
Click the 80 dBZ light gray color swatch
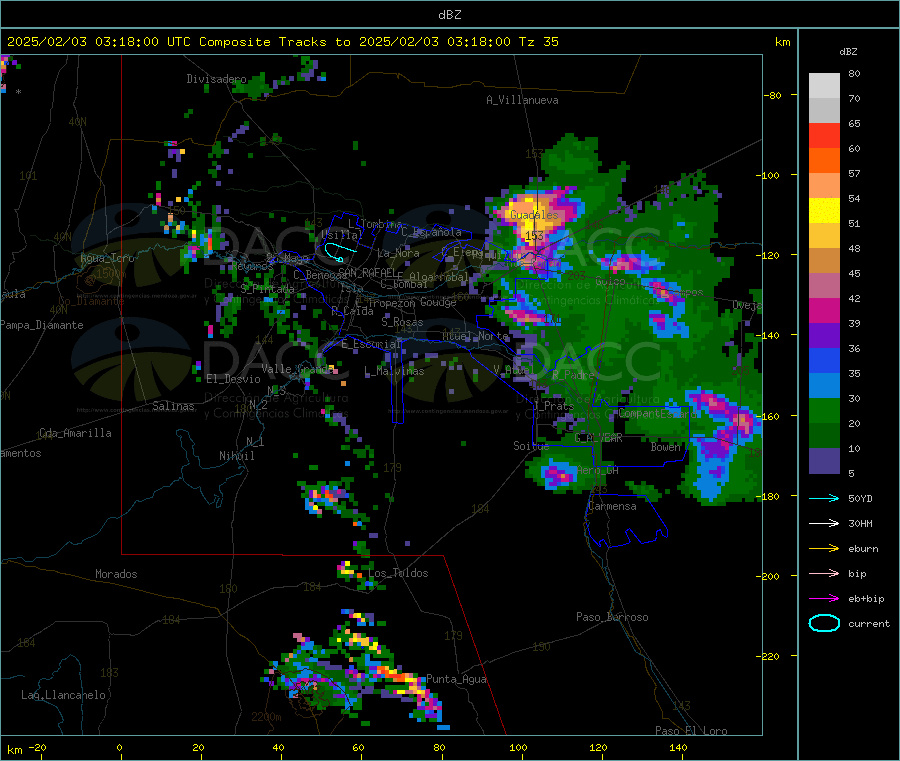tap(824, 86)
